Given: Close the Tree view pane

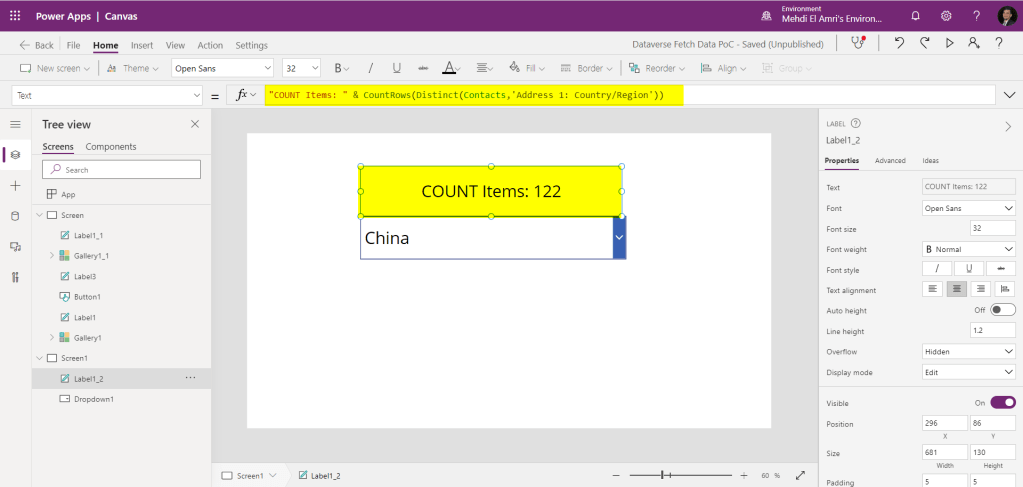Looking at the screenshot, I should [x=195, y=124].
